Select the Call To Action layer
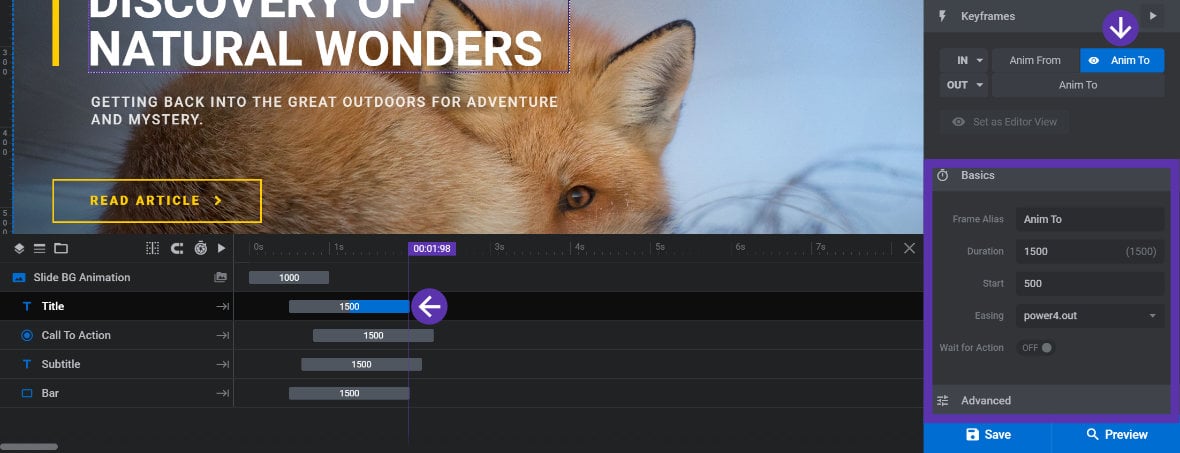Image resolution: width=1180 pixels, height=453 pixels. coord(76,336)
